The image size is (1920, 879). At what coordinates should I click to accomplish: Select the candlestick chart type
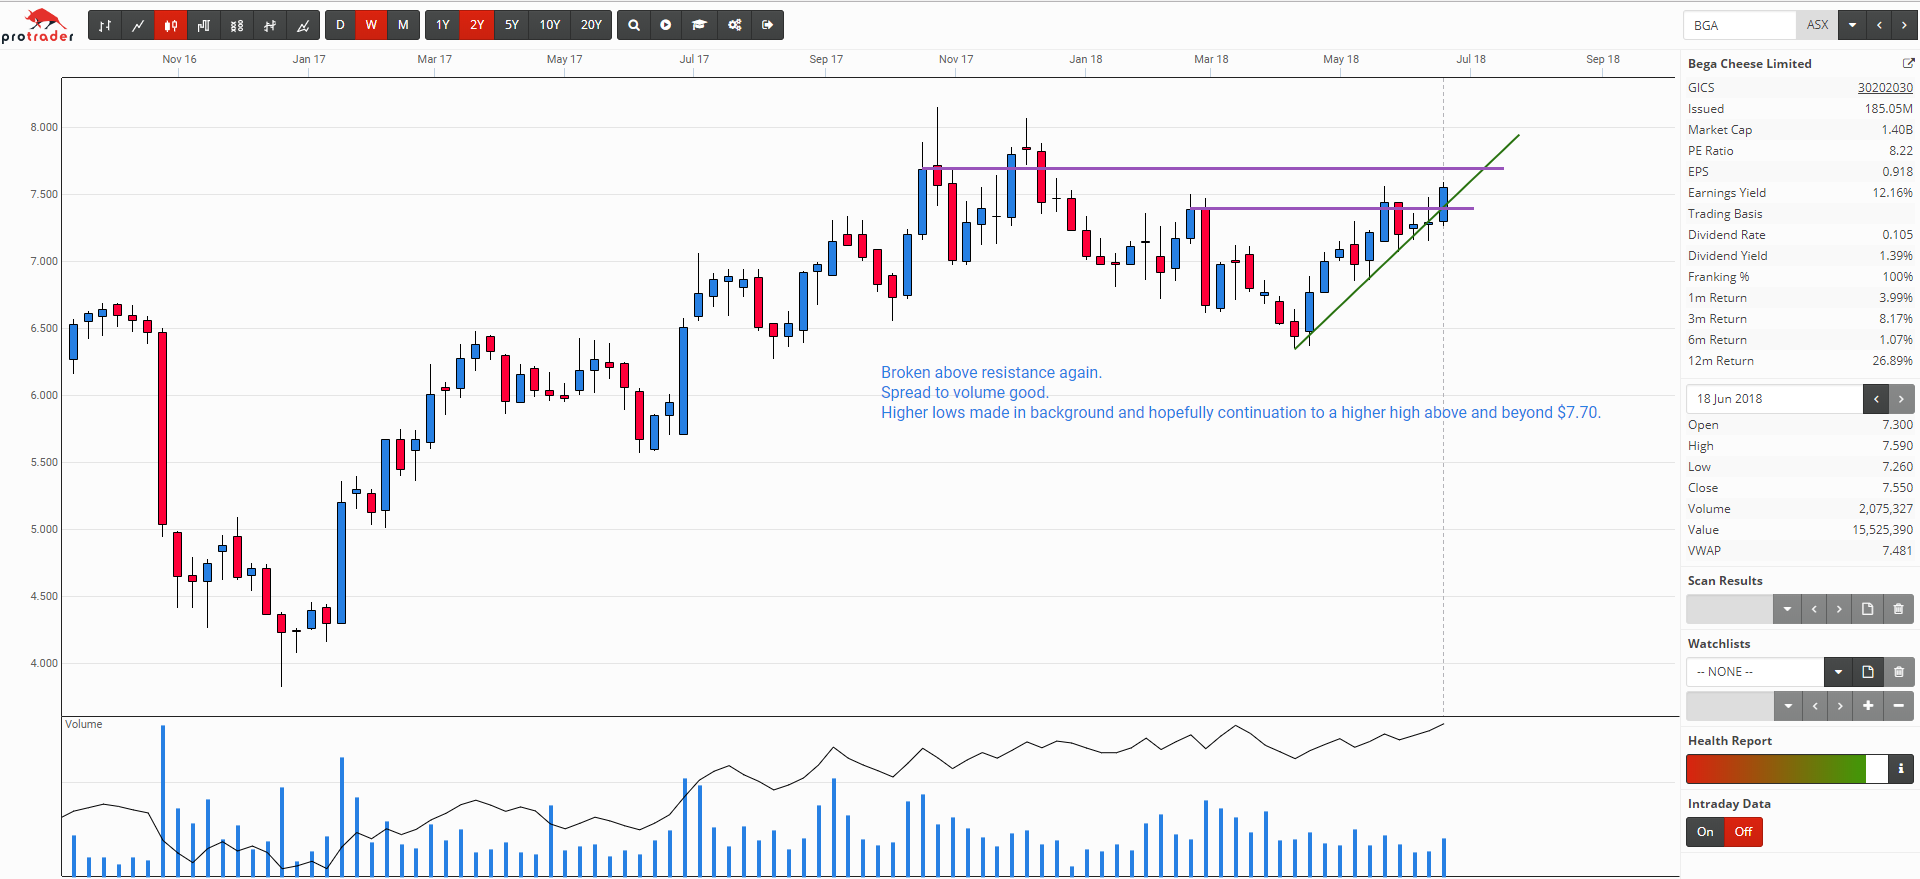click(171, 25)
